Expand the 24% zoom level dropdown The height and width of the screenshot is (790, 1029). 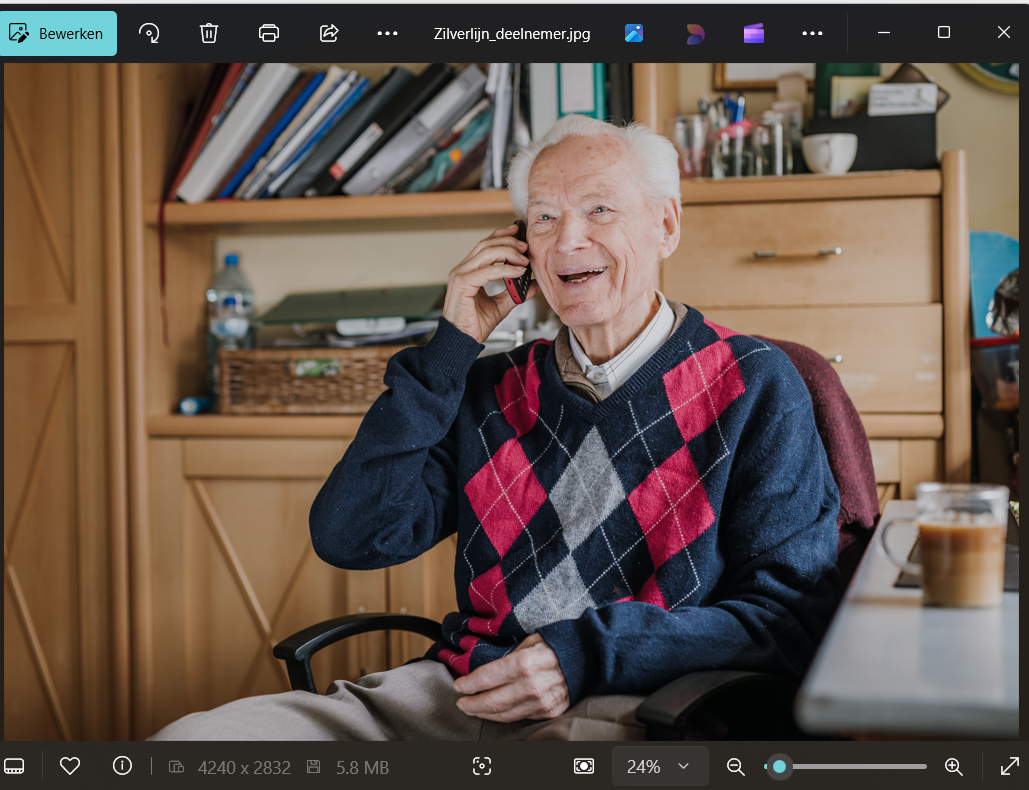click(660, 766)
